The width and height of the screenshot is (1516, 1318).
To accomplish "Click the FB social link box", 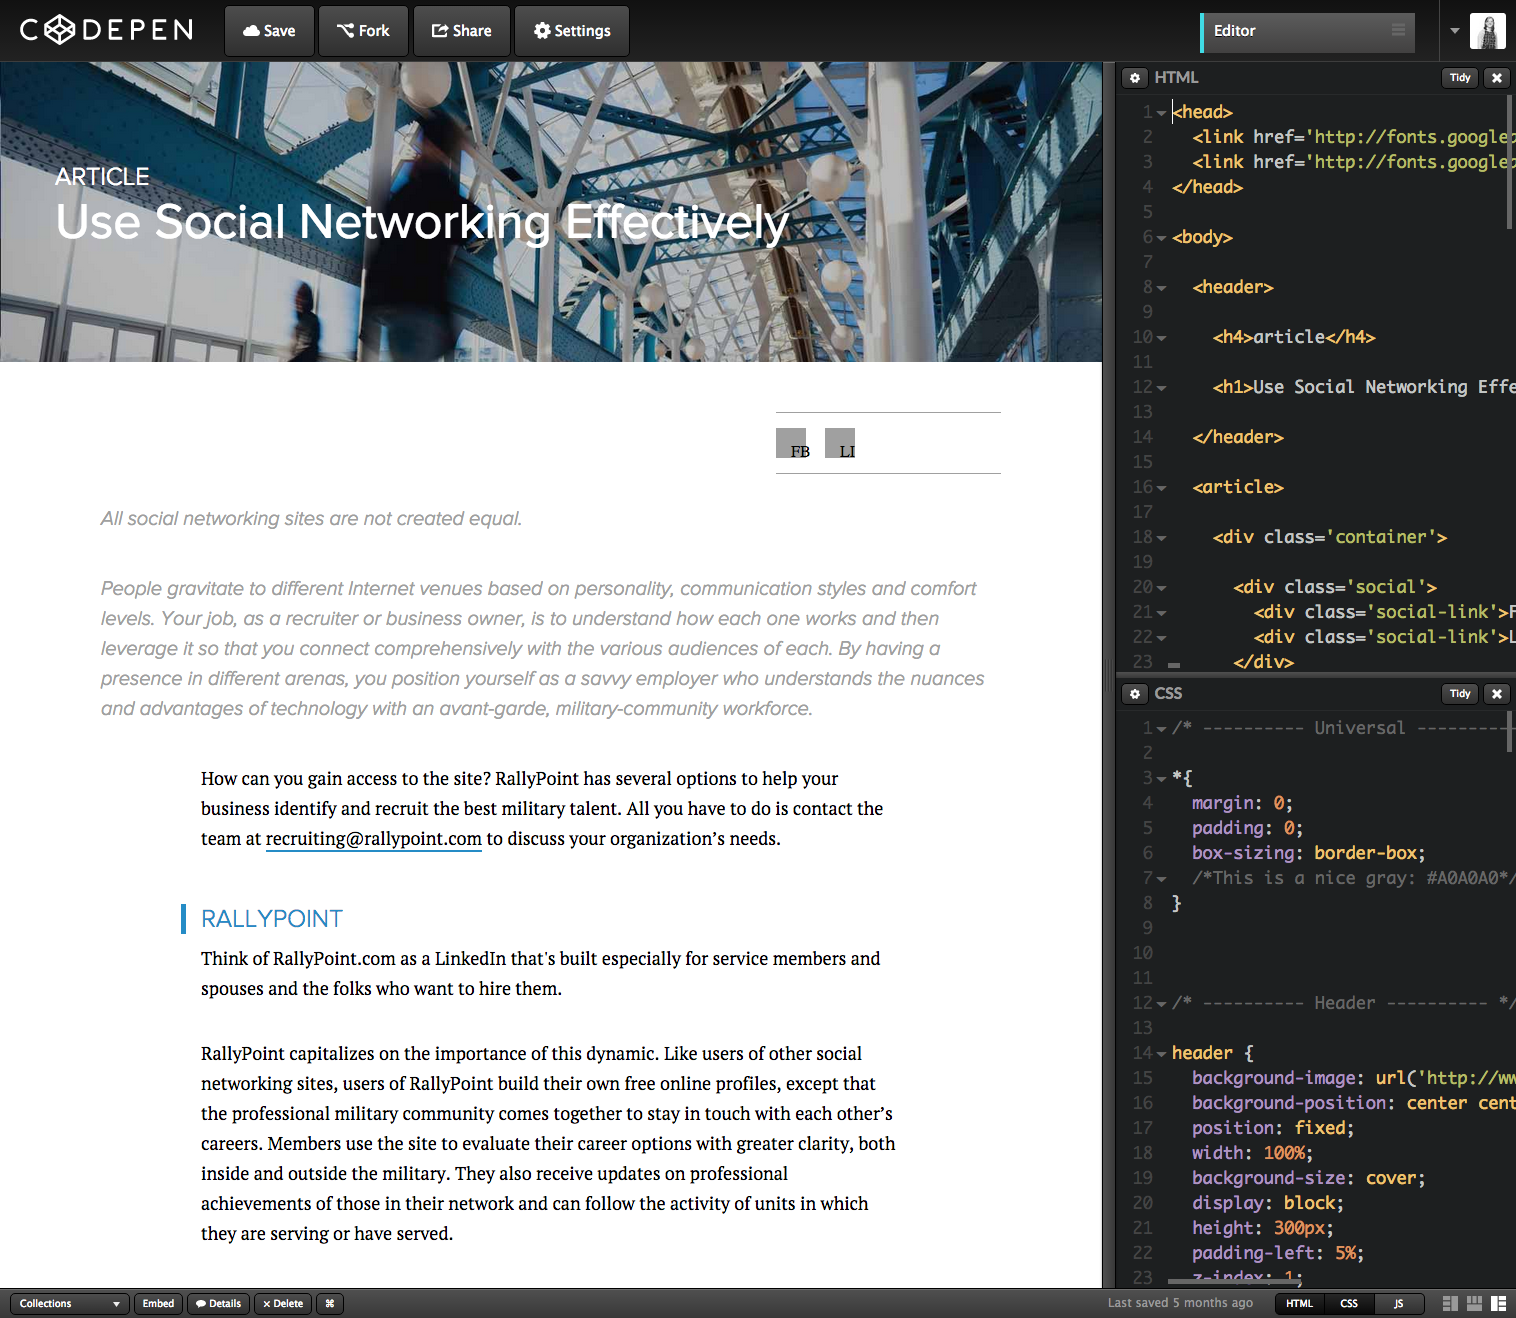I will point(791,443).
